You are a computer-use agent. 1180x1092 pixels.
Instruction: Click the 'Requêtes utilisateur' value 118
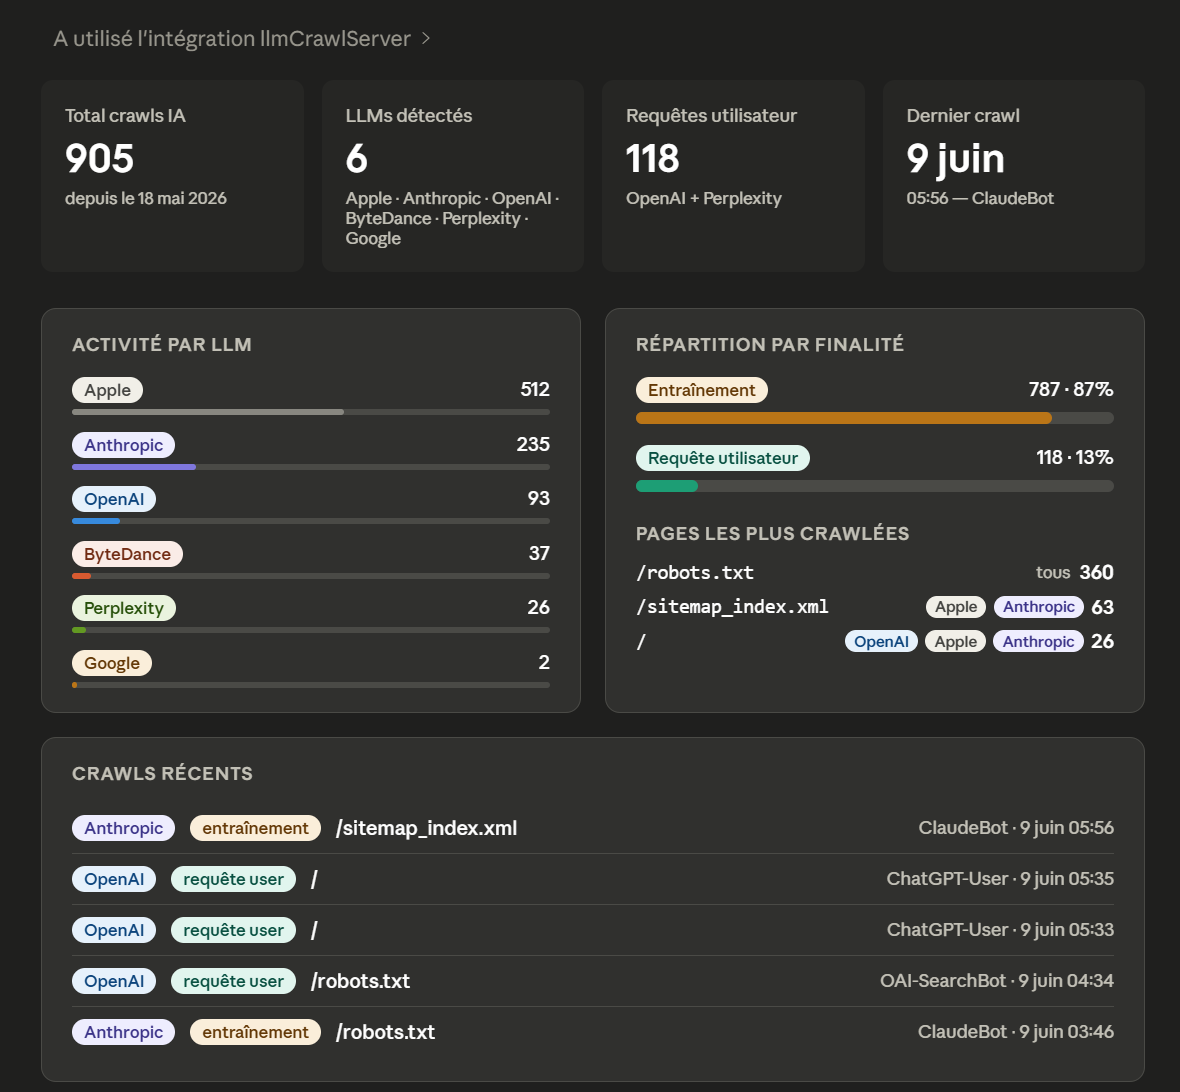652,159
